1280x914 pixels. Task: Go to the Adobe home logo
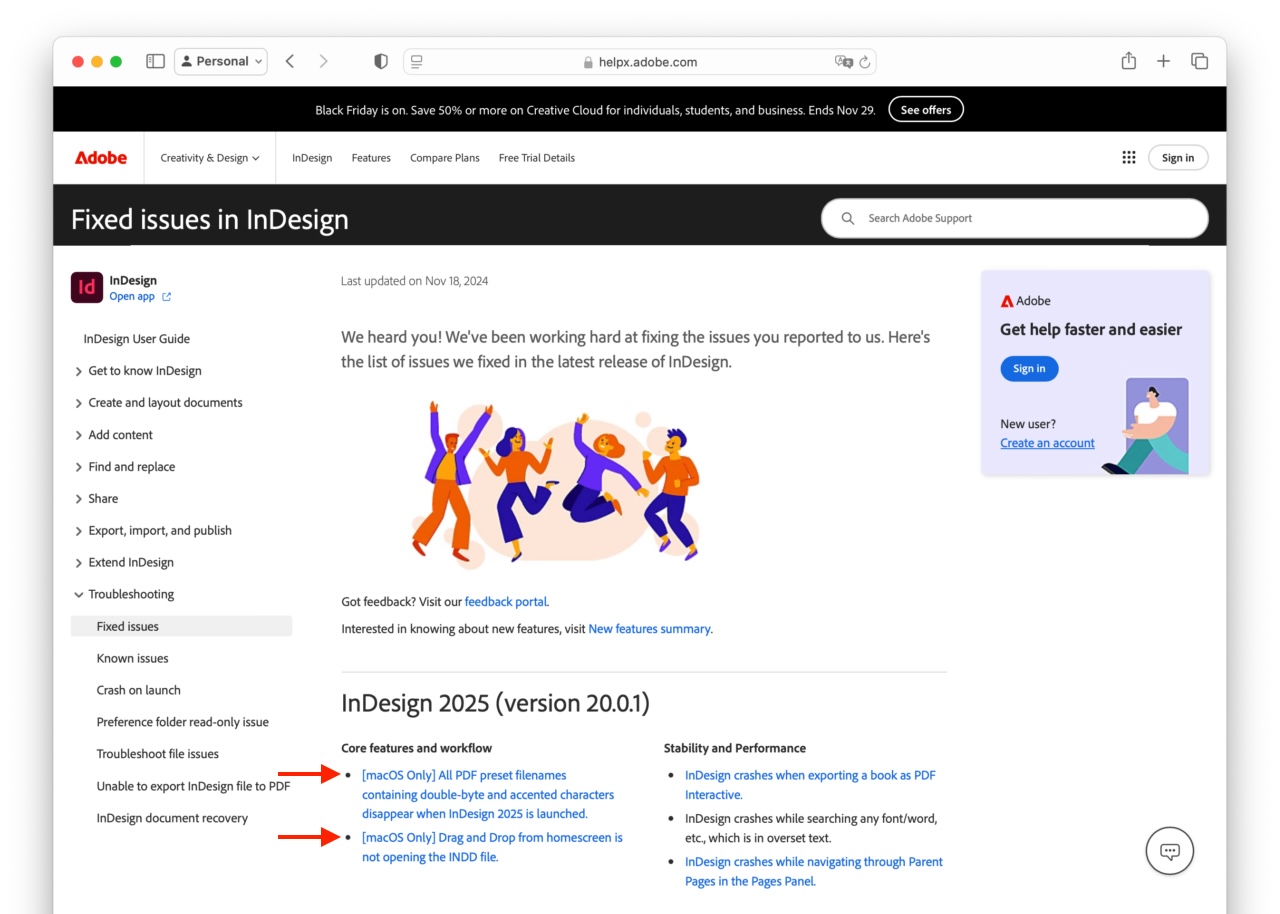coord(100,158)
